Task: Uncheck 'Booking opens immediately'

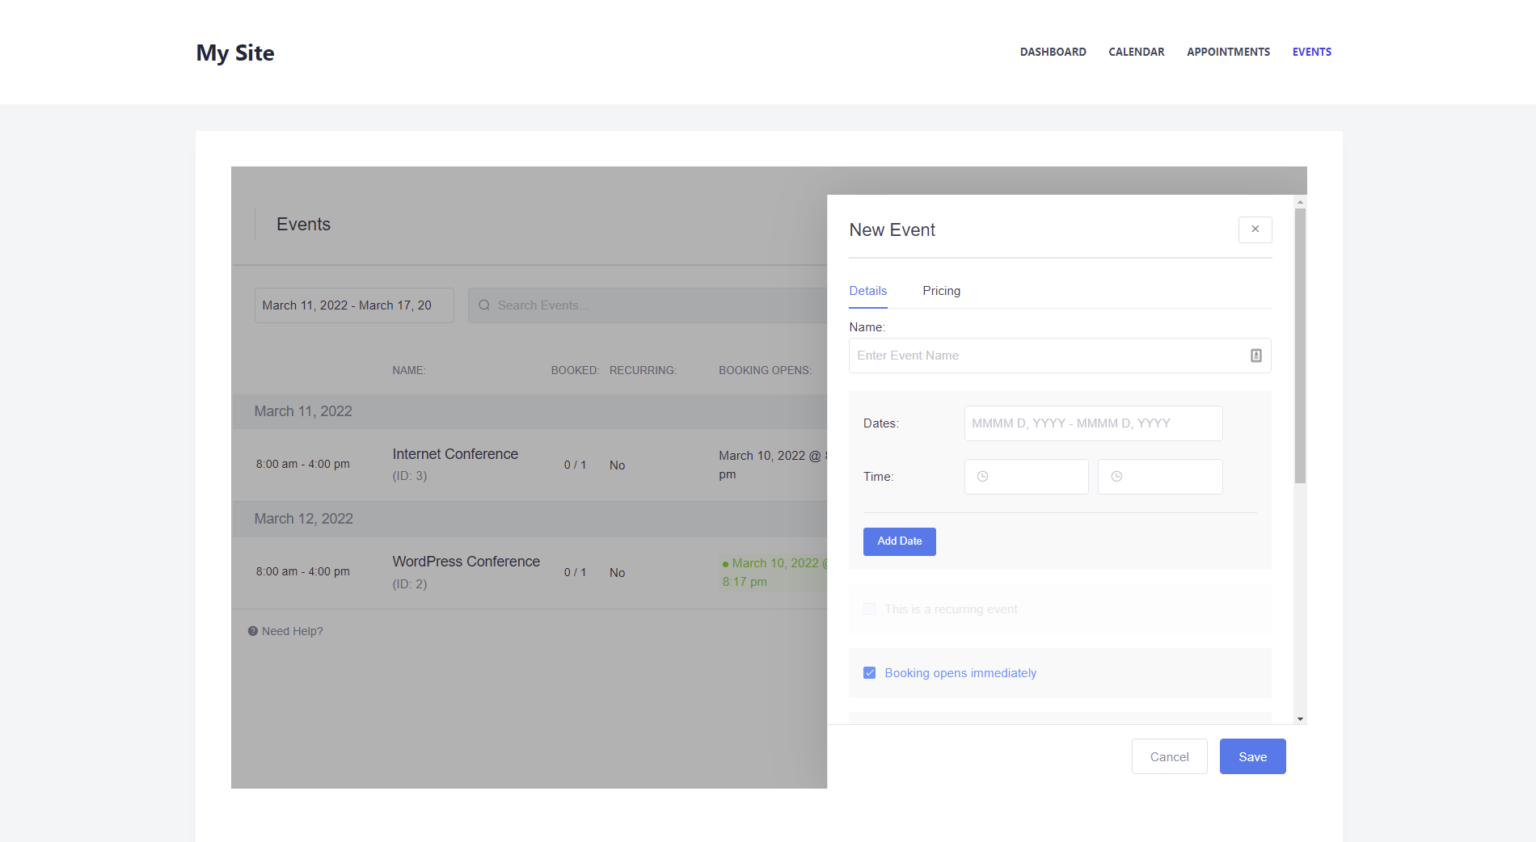Action: (x=869, y=672)
